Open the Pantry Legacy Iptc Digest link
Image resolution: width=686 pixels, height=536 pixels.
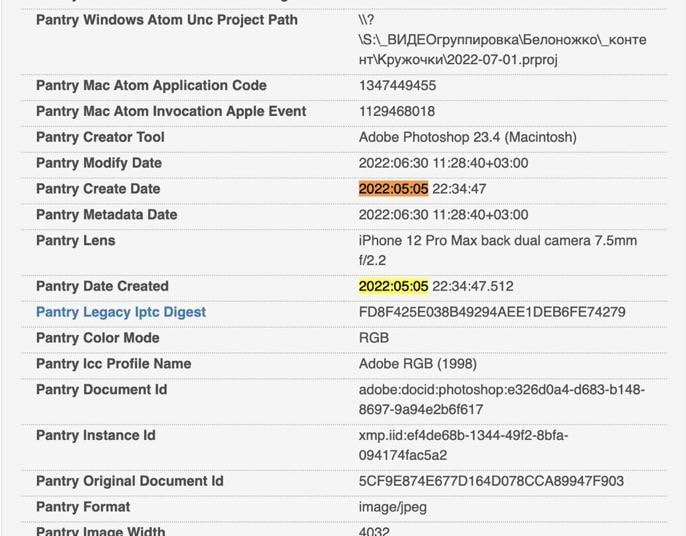tap(121, 312)
